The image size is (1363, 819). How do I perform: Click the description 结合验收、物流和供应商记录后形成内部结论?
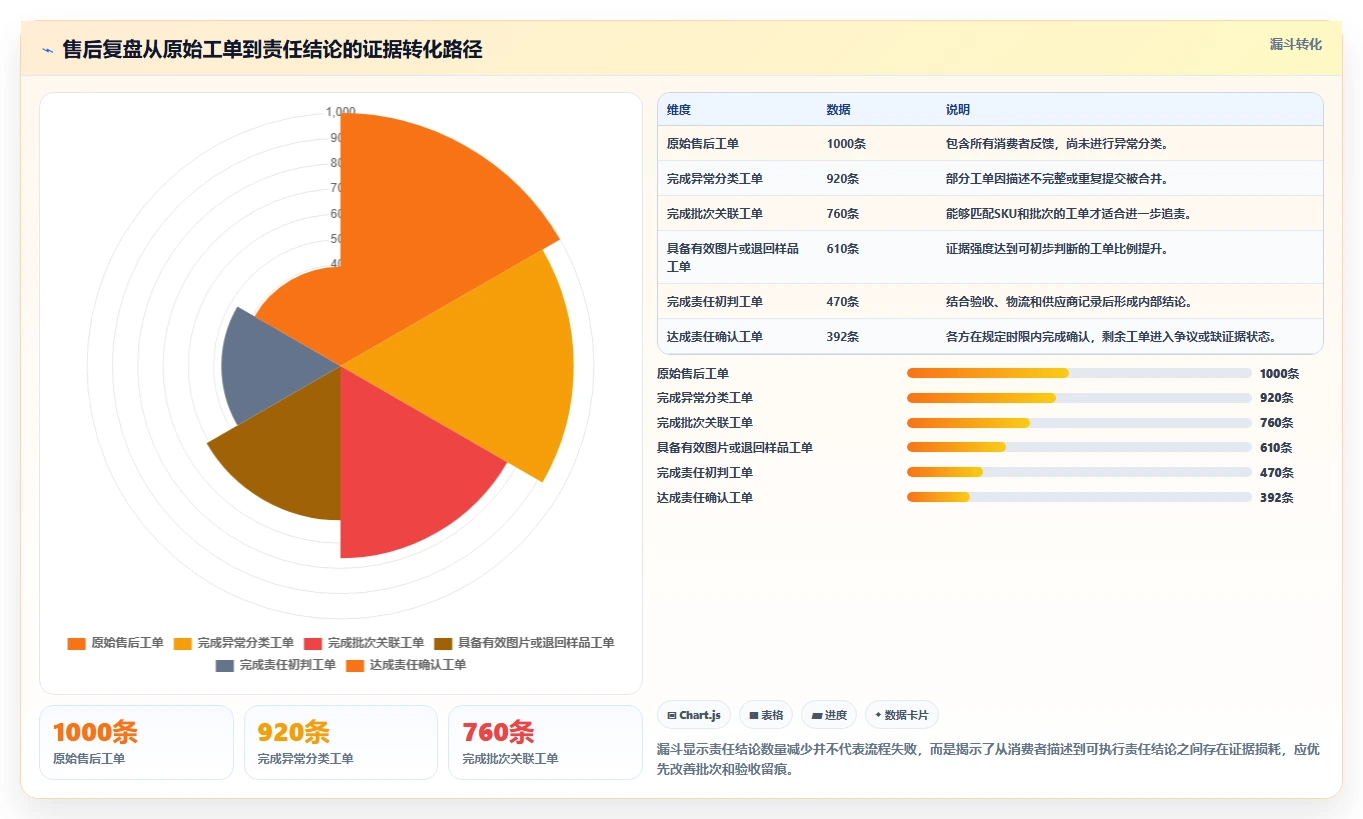[x=1069, y=302]
